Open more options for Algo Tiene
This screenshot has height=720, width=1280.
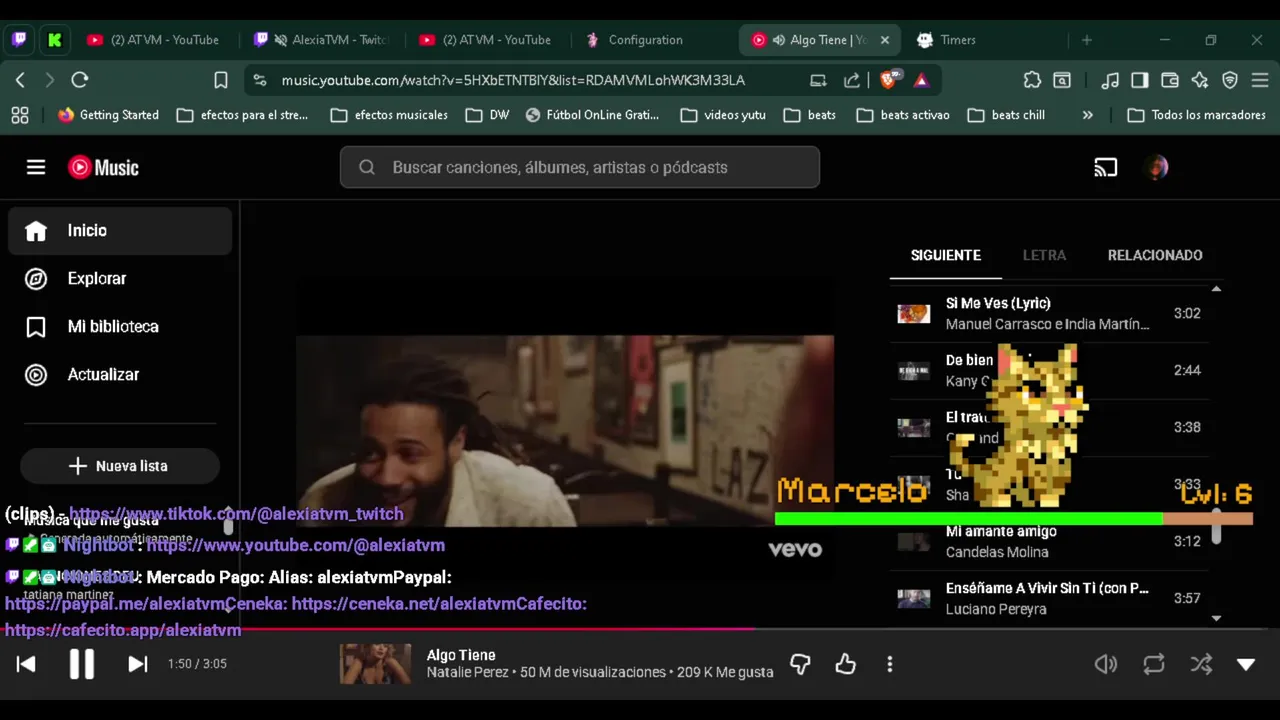click(890, 664)
